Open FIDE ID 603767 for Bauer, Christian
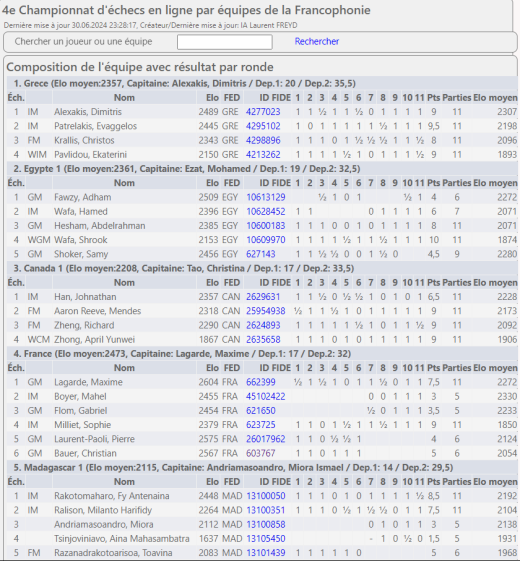 tap(261, 454)
